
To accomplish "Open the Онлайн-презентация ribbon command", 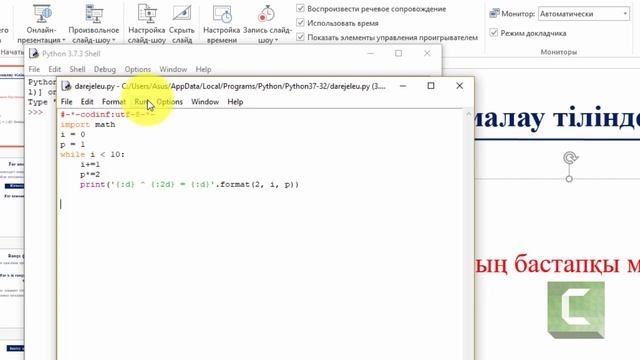I will (41, 24).
